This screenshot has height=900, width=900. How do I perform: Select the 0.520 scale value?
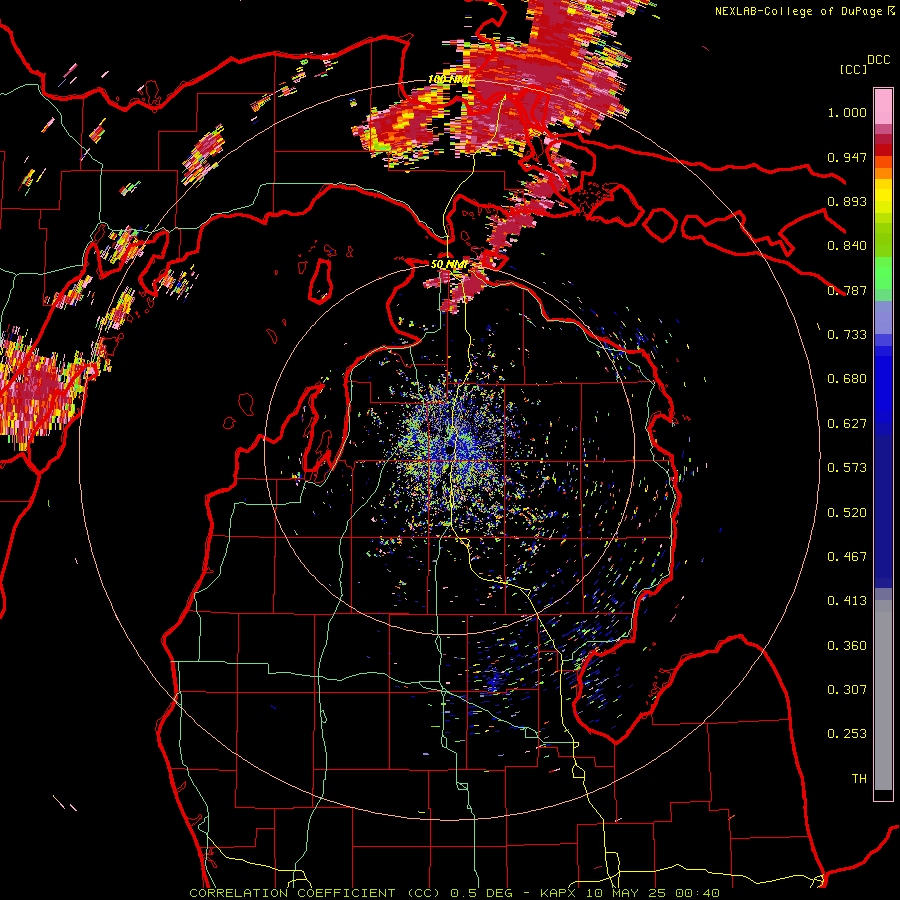(x=847, y=513)
